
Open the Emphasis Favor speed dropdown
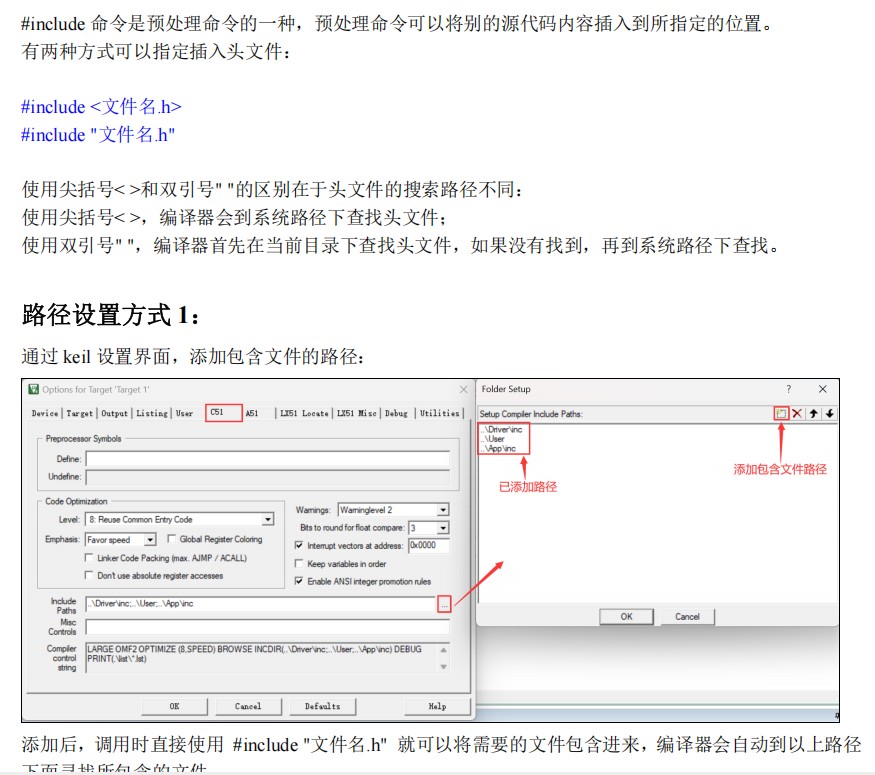click(150, 540)
